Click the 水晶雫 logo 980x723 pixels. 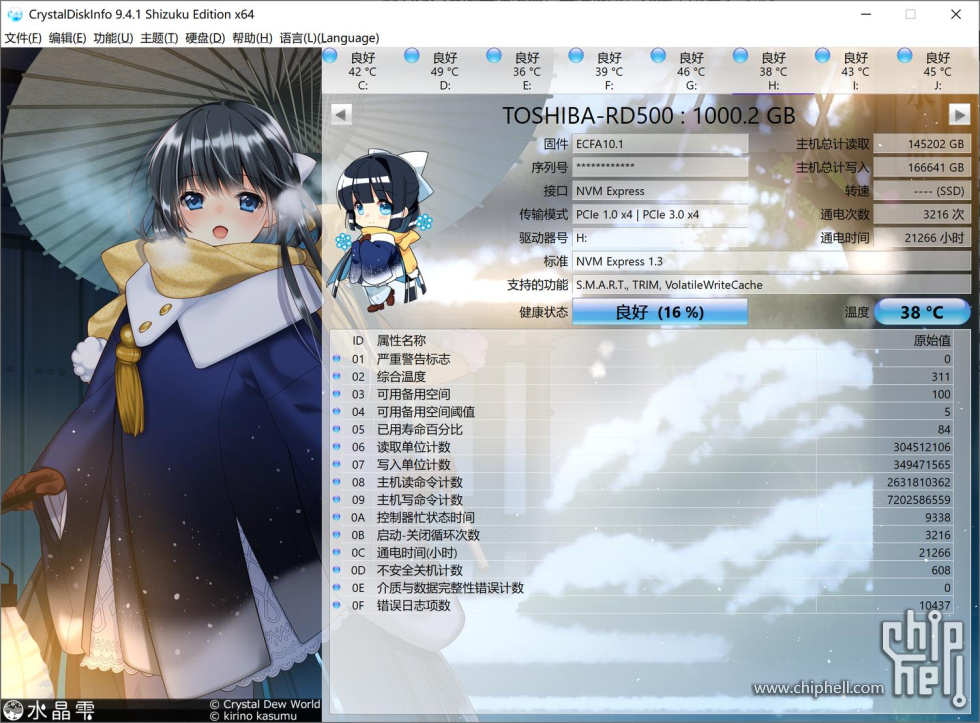(x=49, y=711)
